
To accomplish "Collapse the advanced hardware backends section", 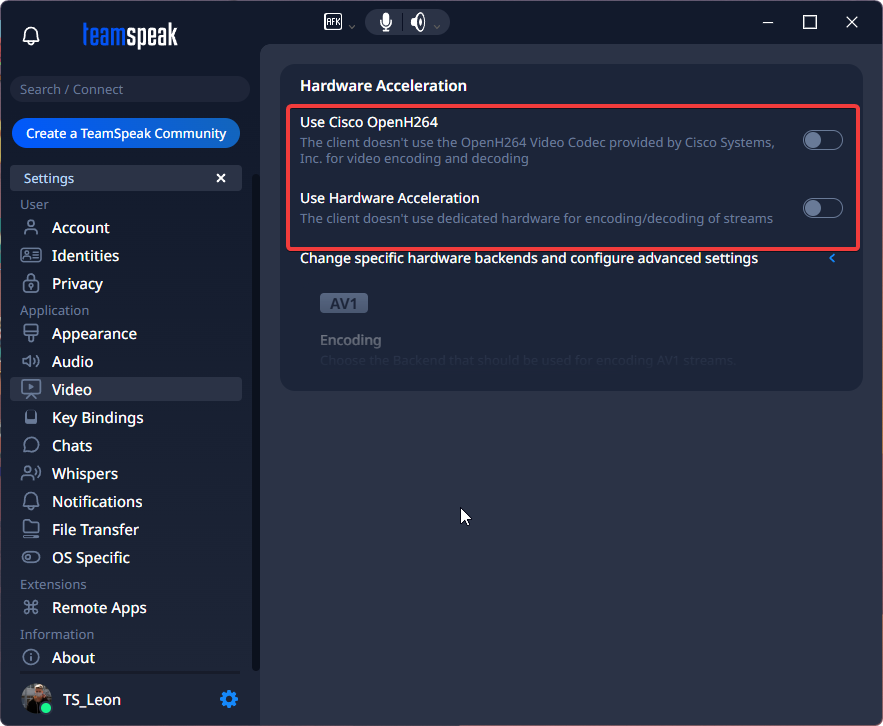I will click(x=832, y=259).
